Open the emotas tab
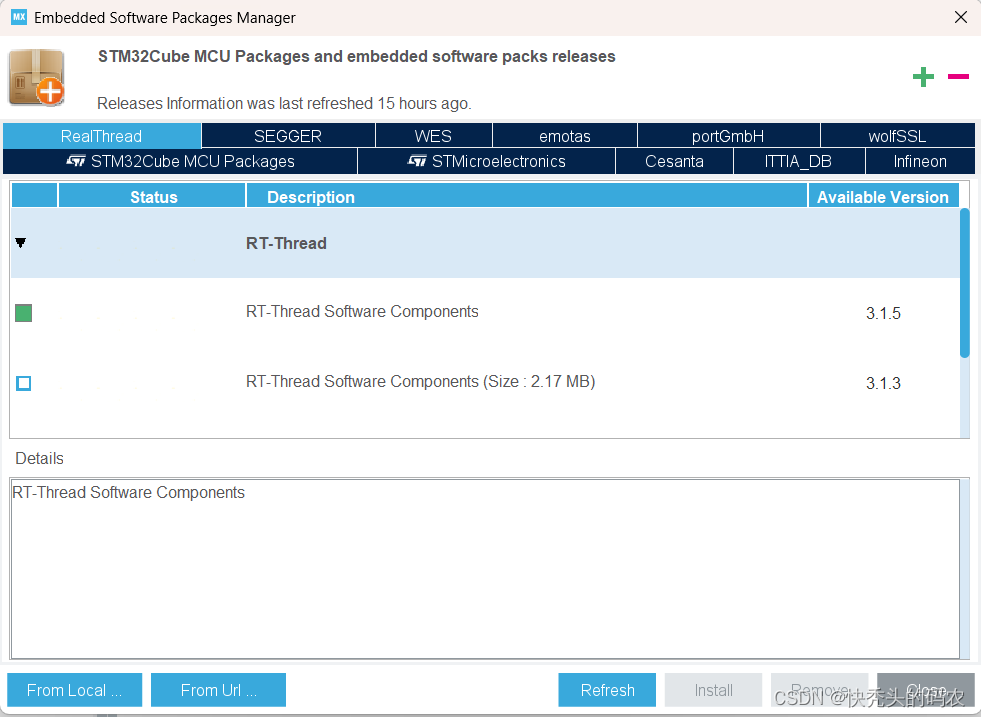981x717 pixels. point(565,136)
